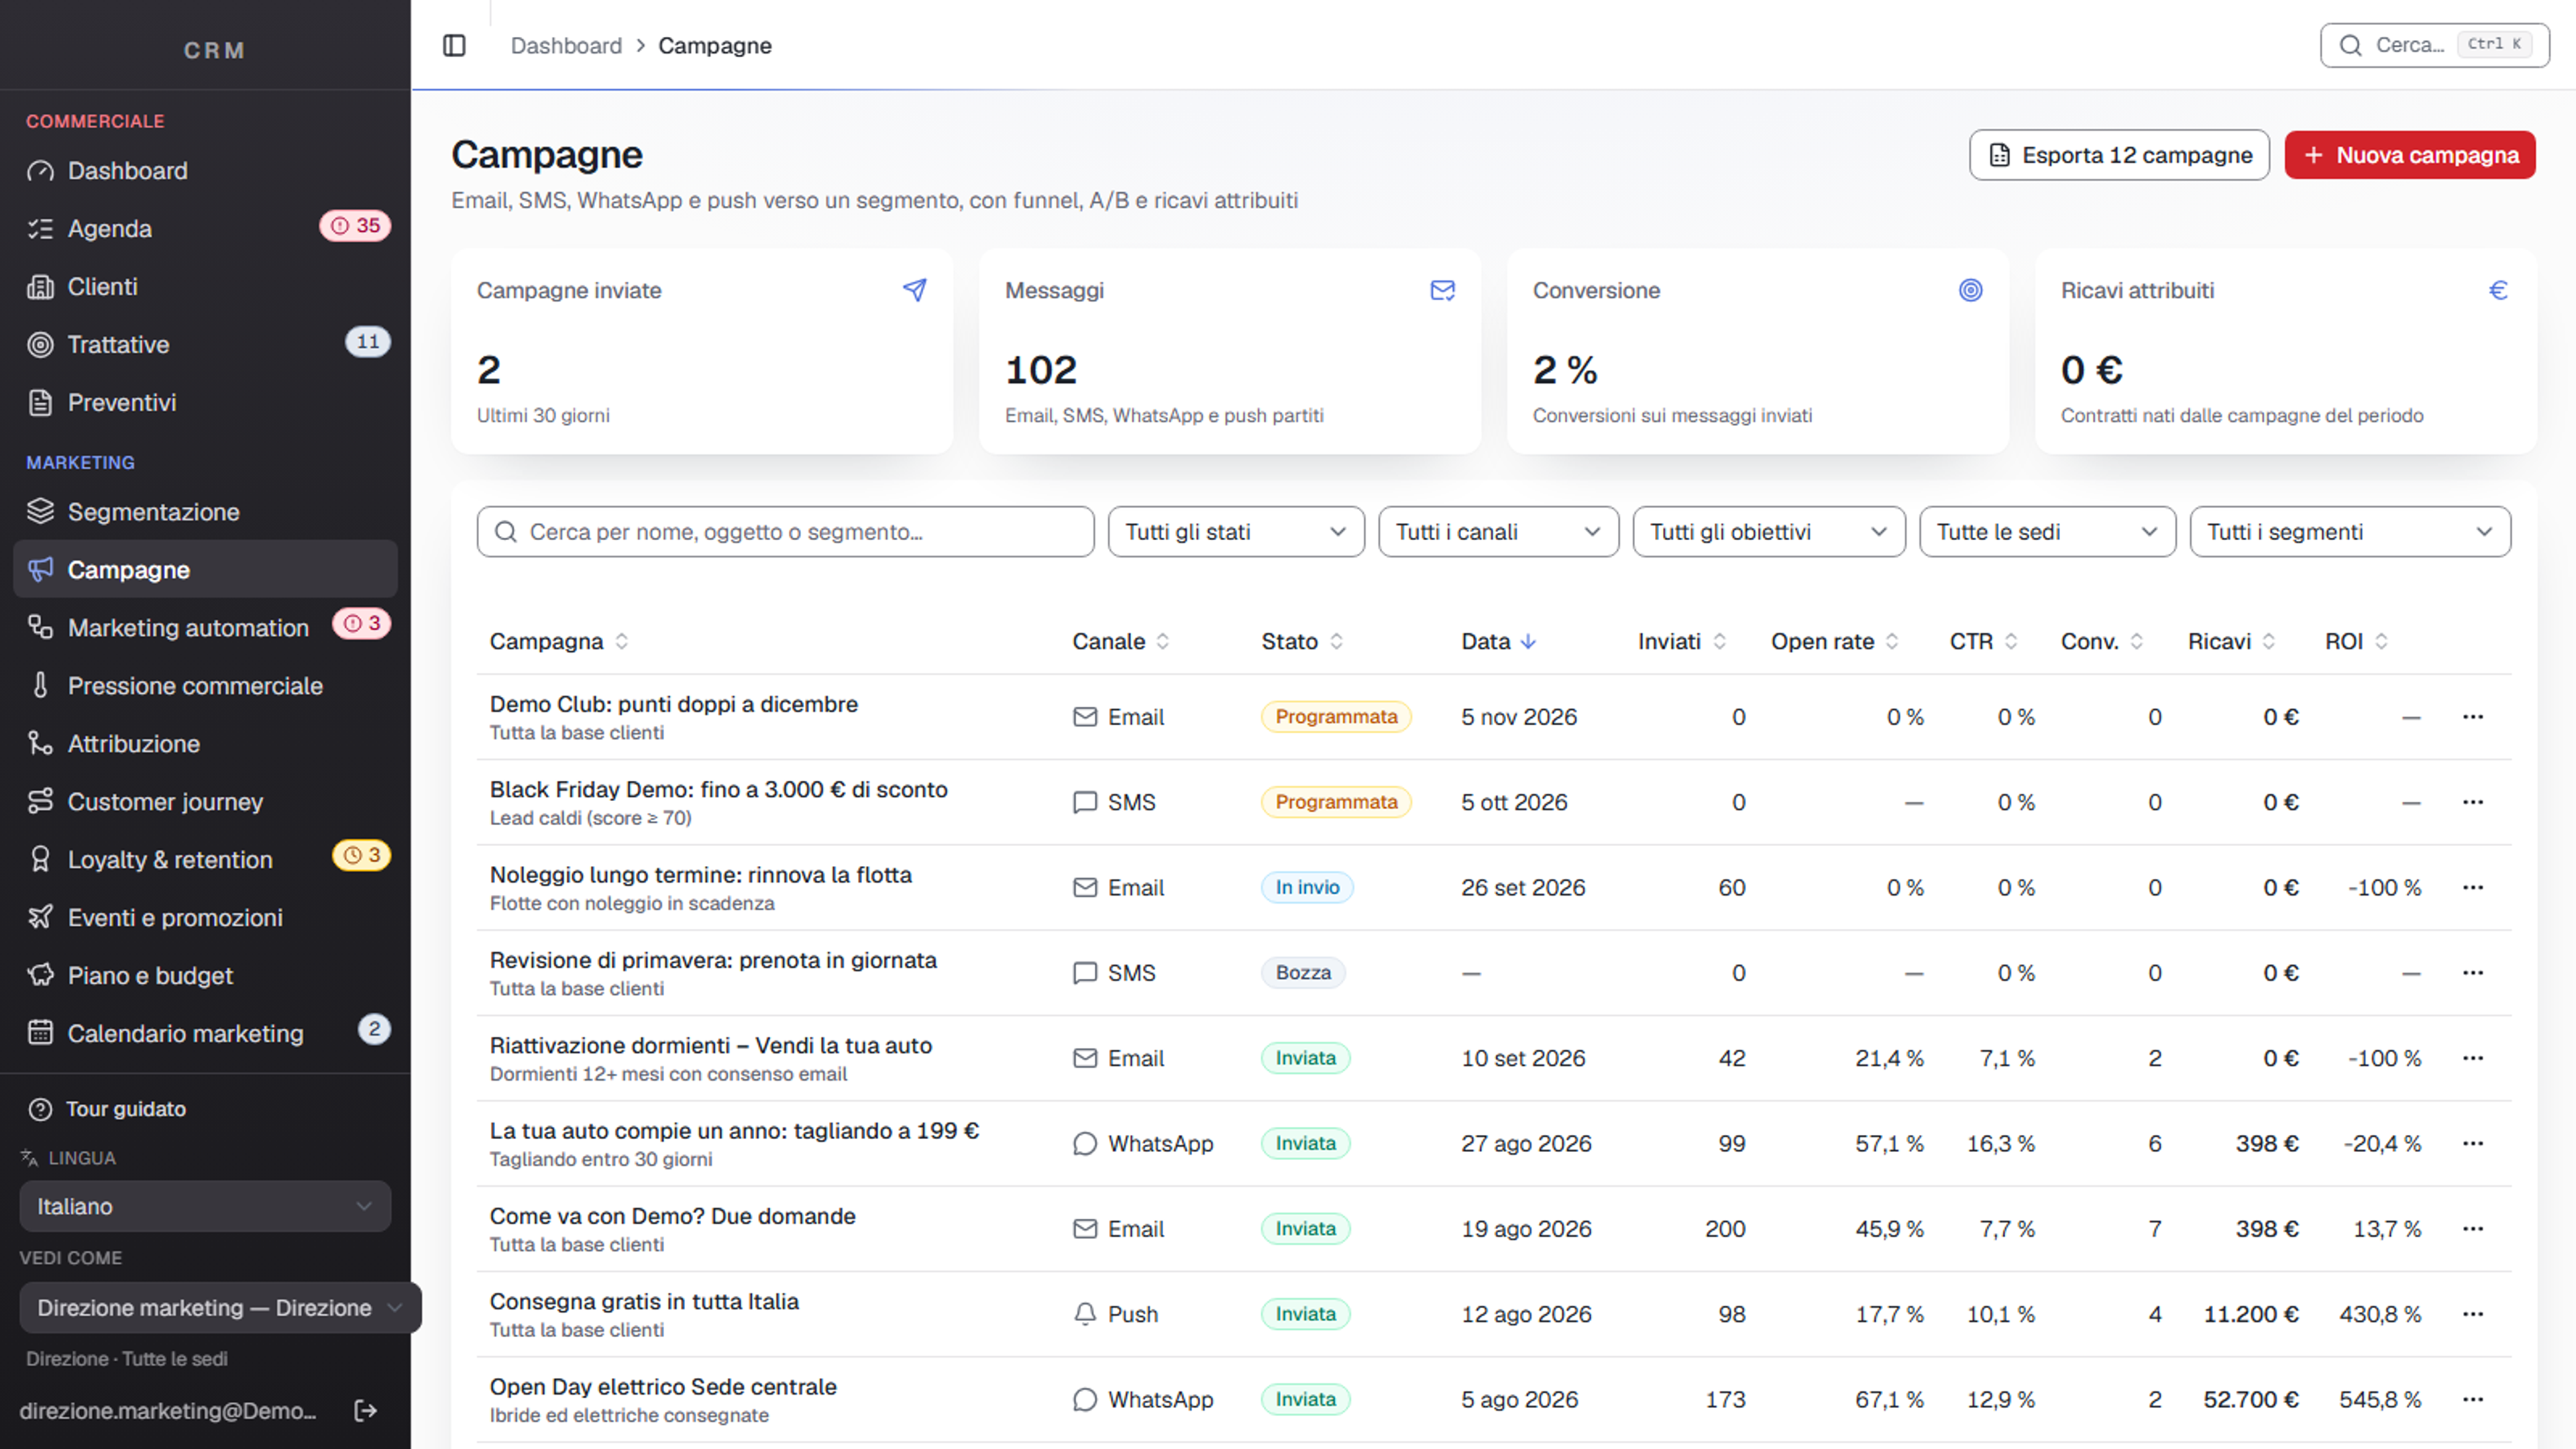The width and height of the screenshot is (2576, 1449).
Task: Open row actions for Revisione di primavera
Action: pyautogui.click(x=2473, y=973)
